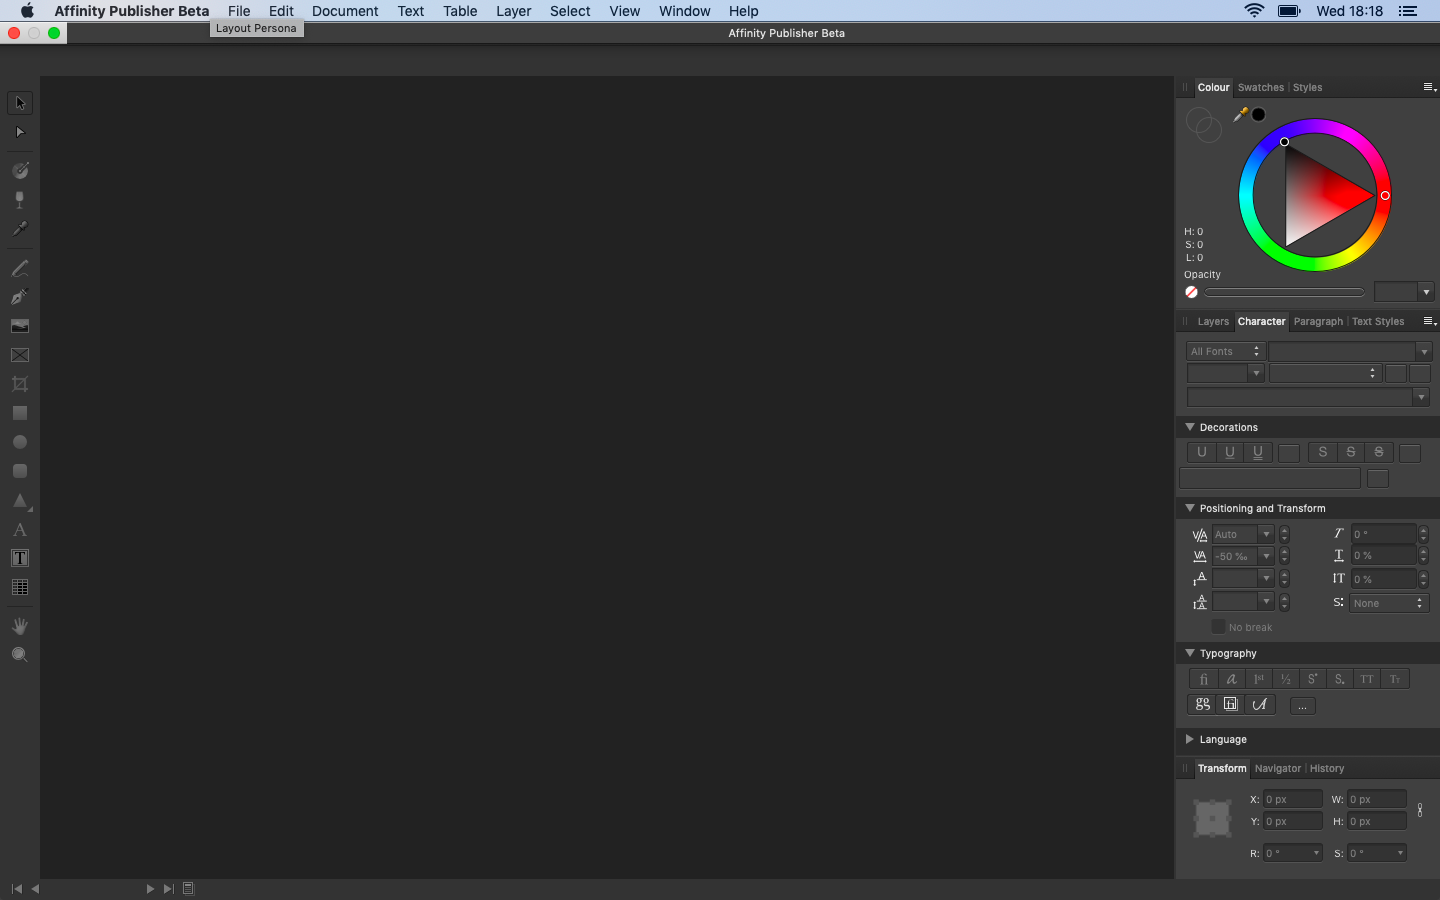This screenshot has width=1440, height=900.
Task: Click the black fill colour circle
Action: pos(1259,114)
